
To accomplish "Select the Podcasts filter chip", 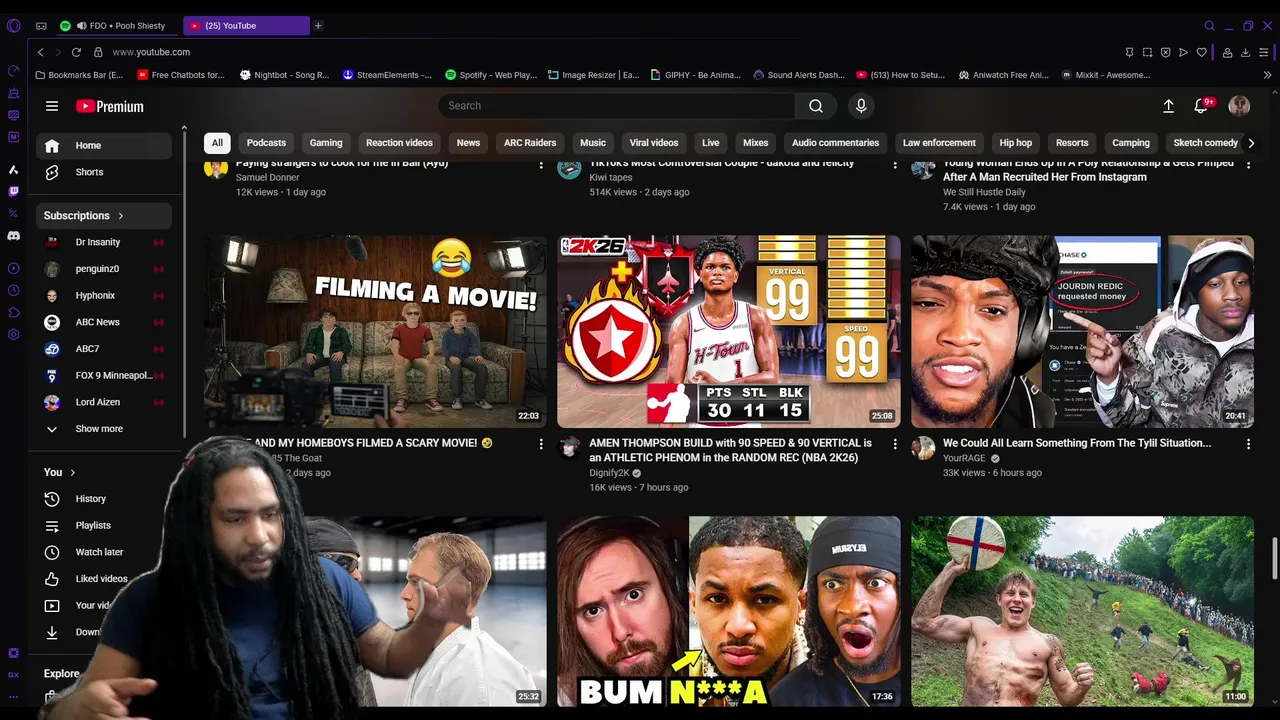I will (x=266, y=143).
